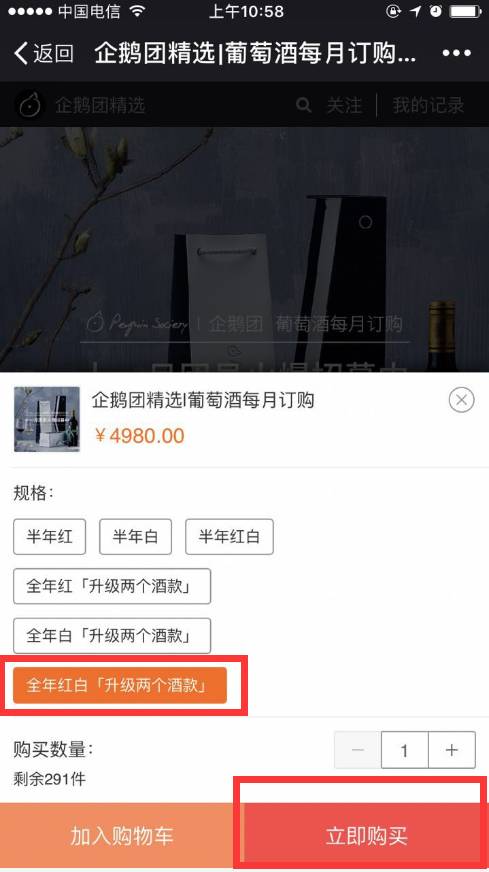Pick 全年红「升级两个酒款」 option

(112, 586)
